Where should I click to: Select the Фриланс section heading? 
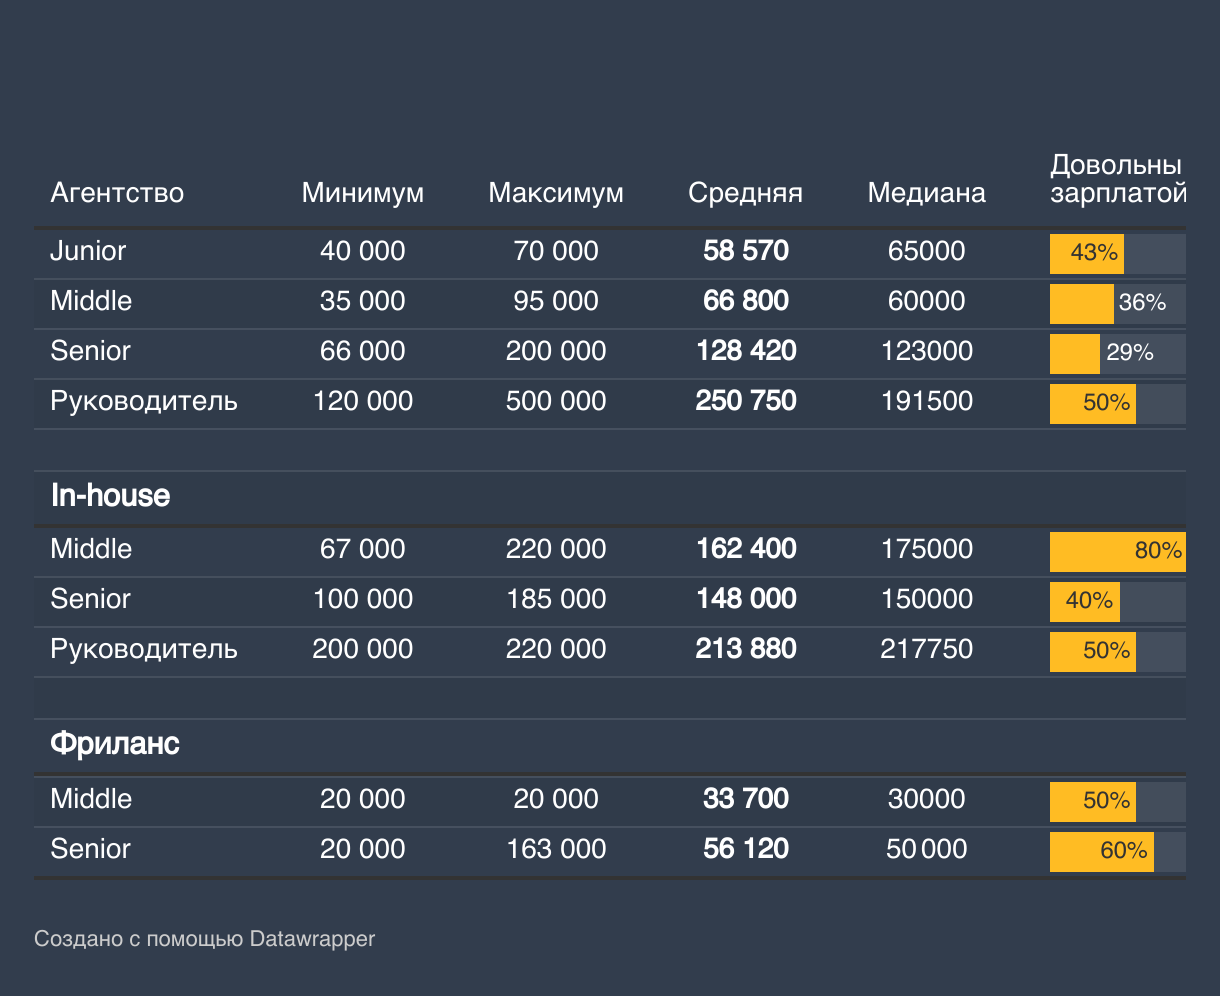click(x=115, y=744)
